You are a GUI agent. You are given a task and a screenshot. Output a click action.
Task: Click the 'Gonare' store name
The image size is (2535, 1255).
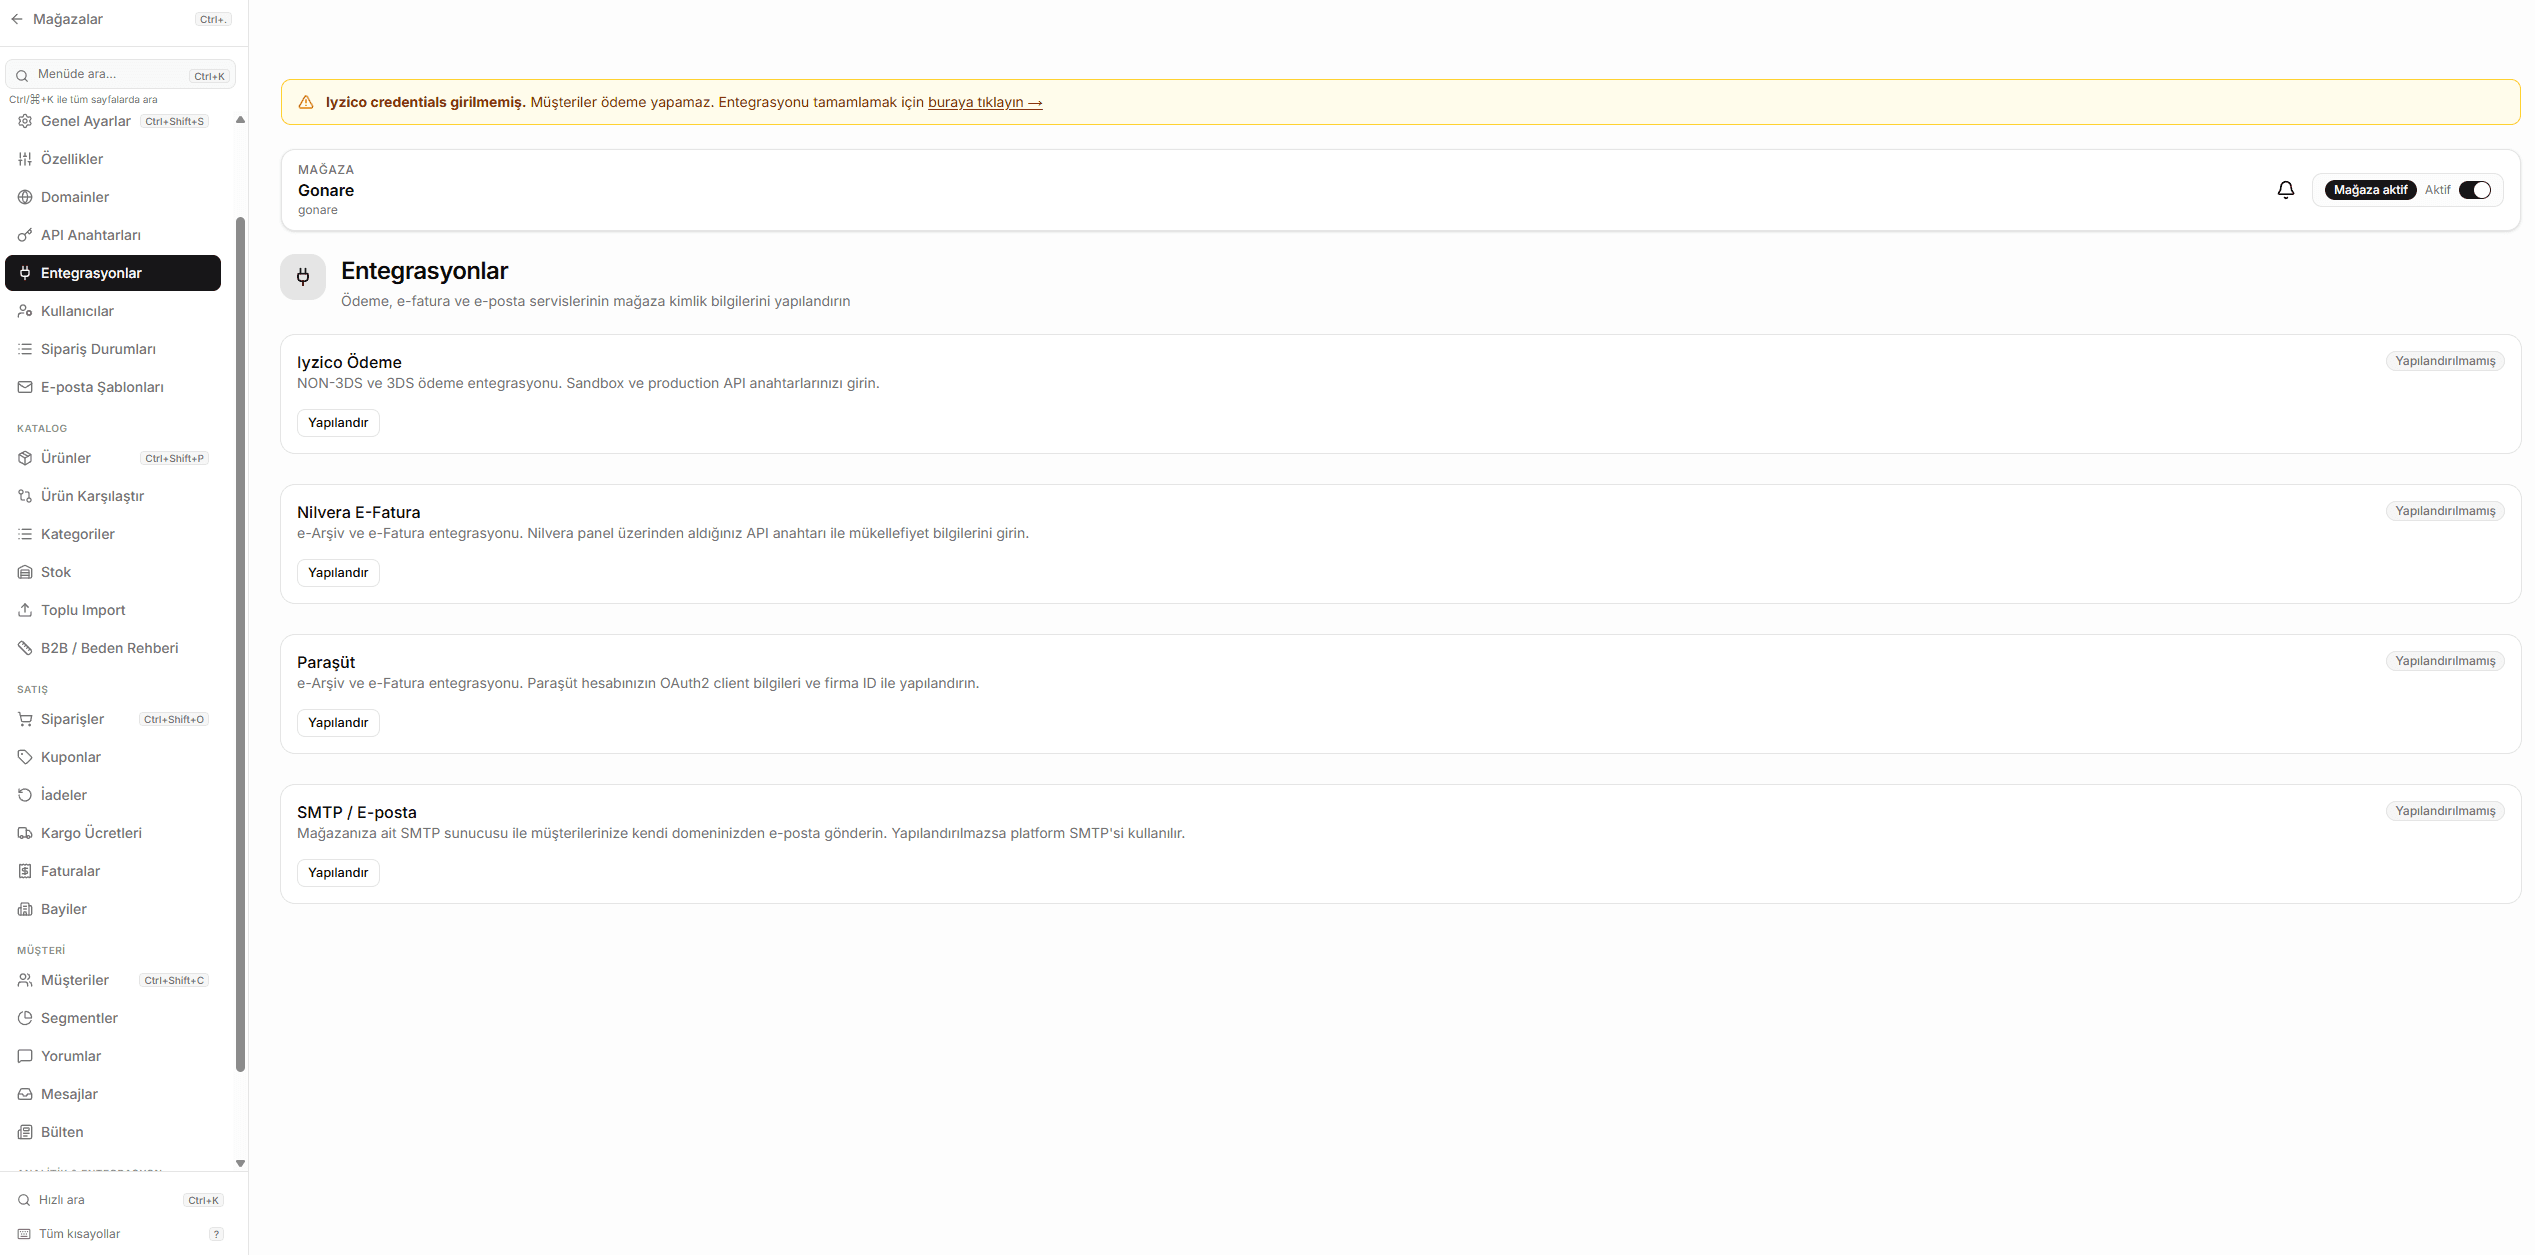(326, 190)
